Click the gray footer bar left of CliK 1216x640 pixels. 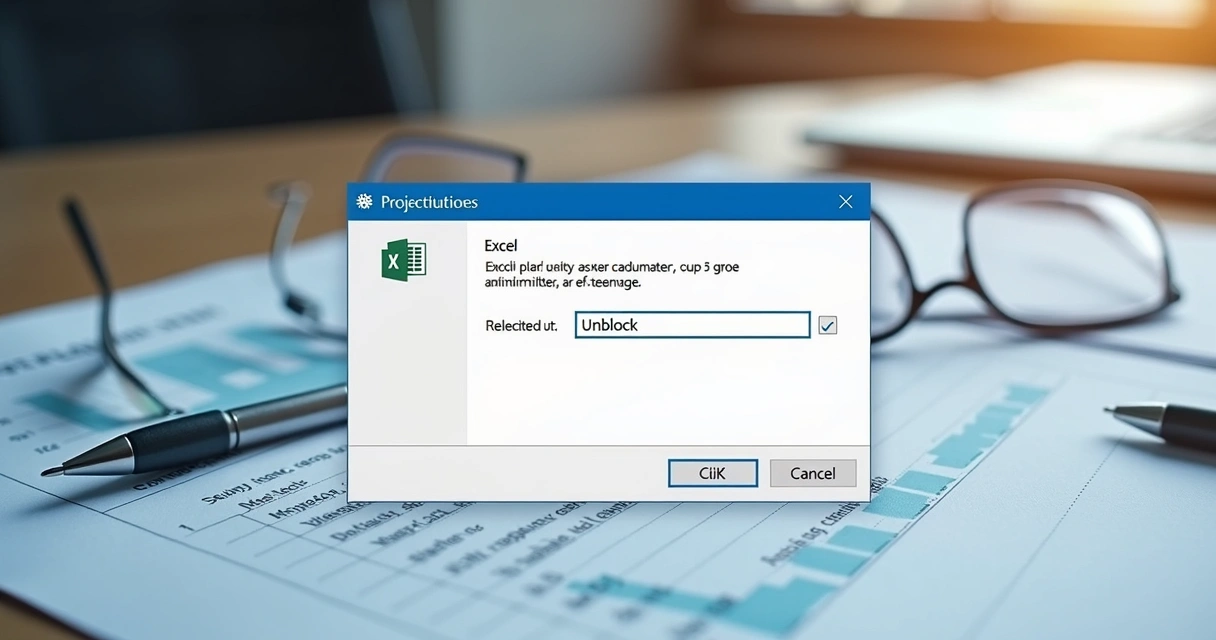[500, 473]
